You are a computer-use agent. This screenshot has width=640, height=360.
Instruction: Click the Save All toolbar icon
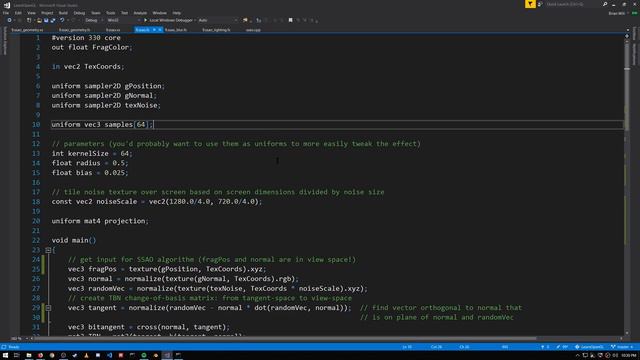(53, 20)
